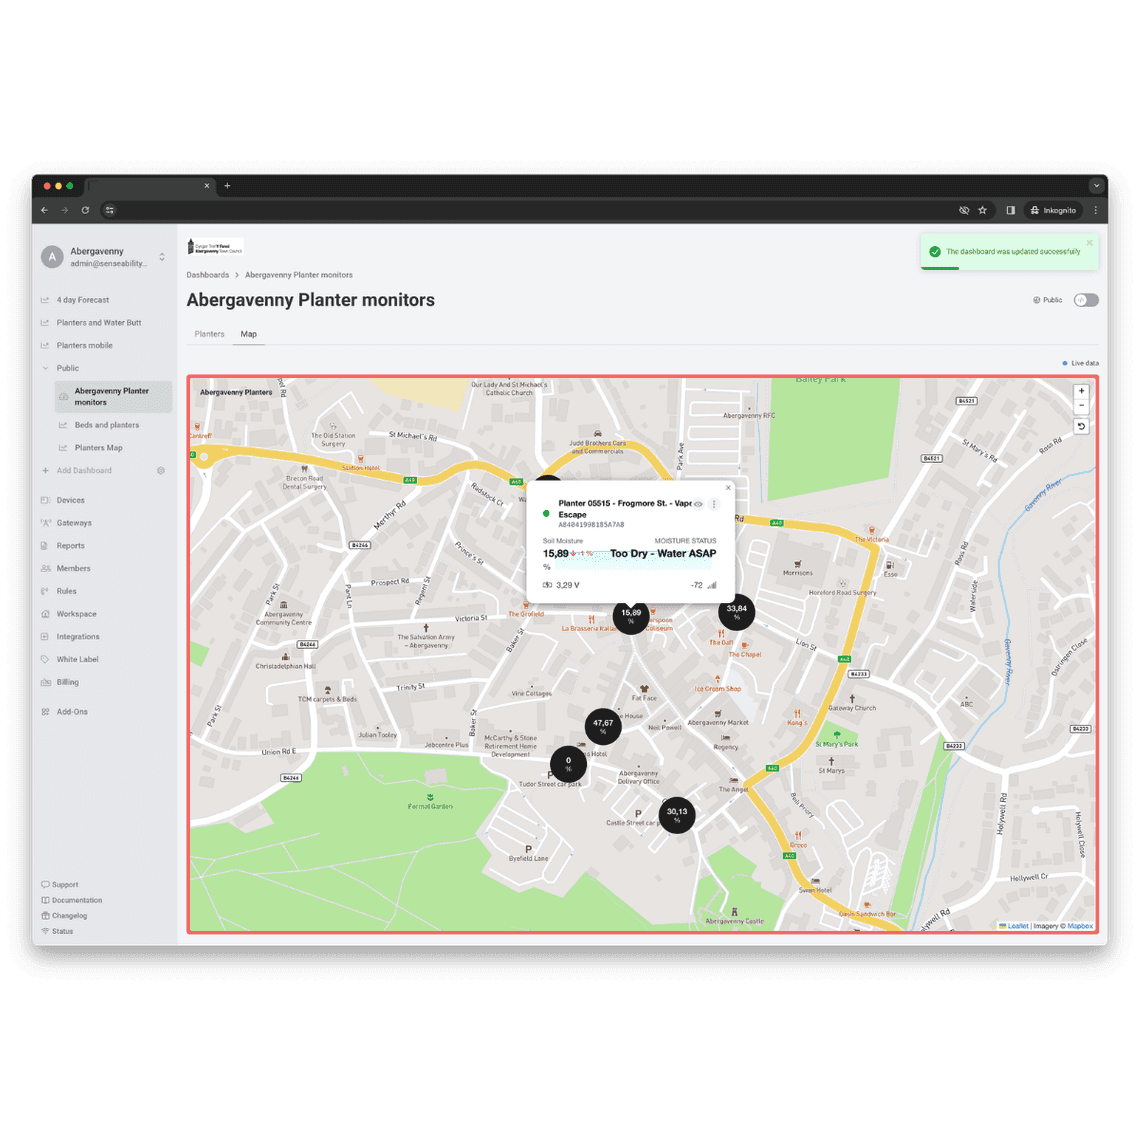Click the 0 % map marker
The height and width of the screenshot is (1140, 1140).
568,764
